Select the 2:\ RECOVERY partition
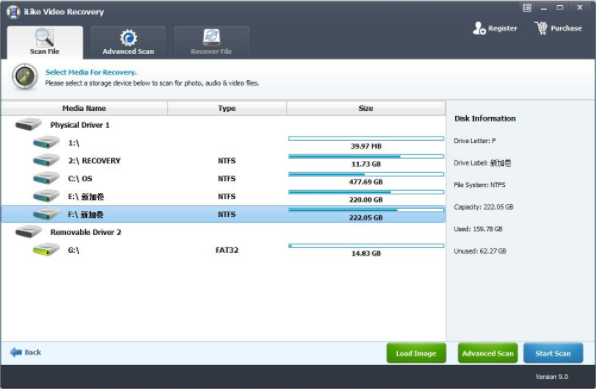Screen dimensions: 596x389 click(x=223, y=161)
